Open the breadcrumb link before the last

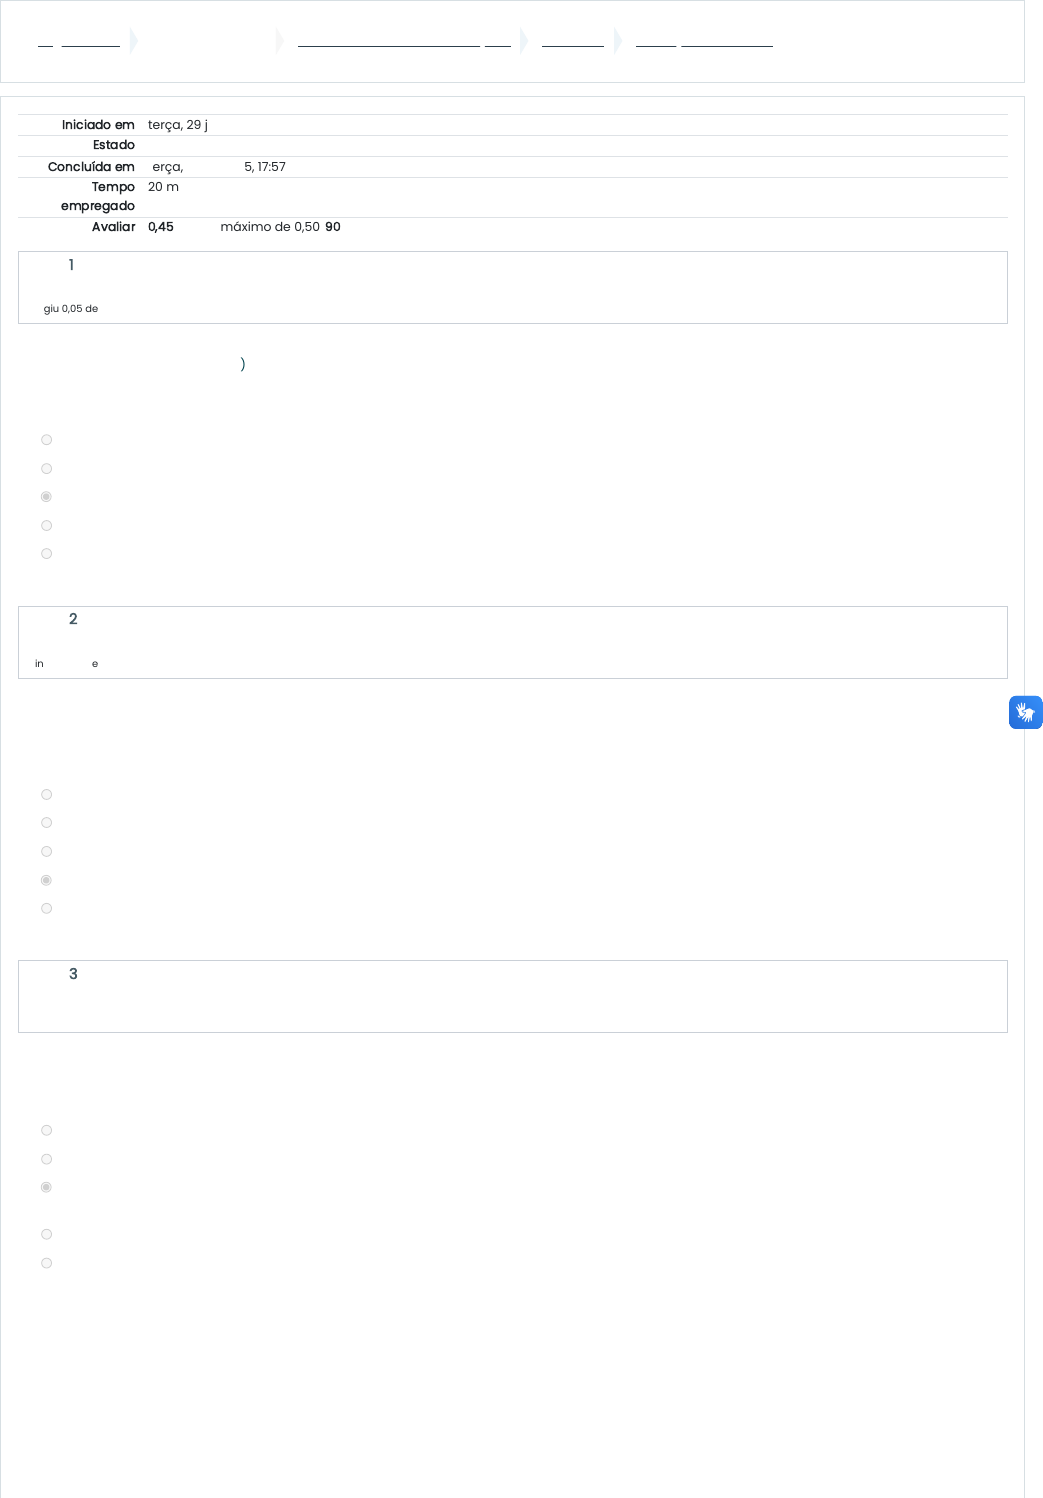pos(573,41)
